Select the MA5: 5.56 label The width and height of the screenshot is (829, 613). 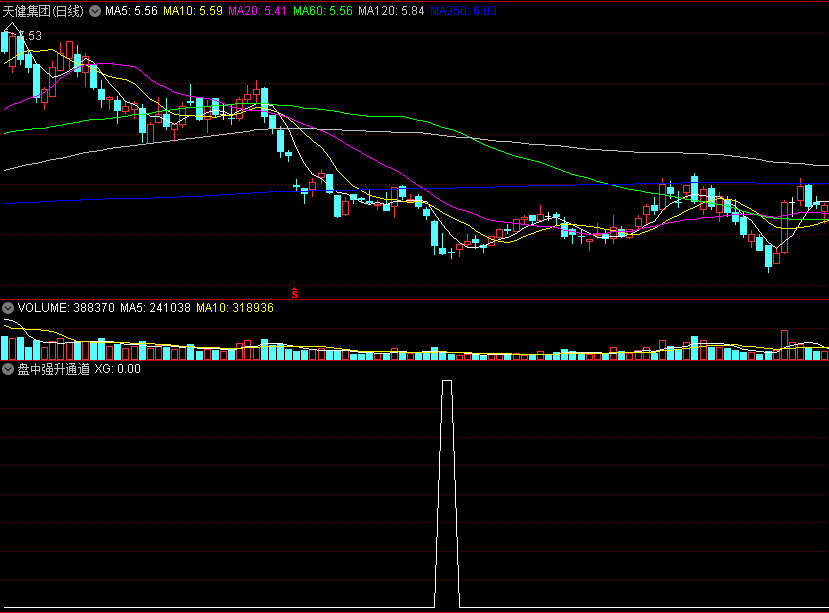tap(131, 11)
